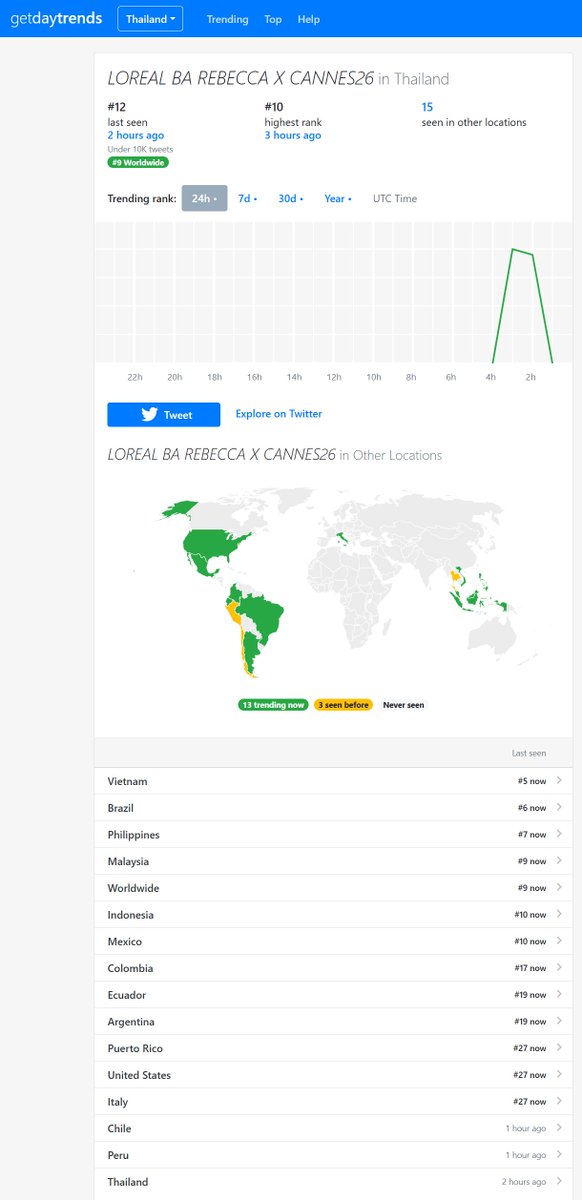Switch to the 30d trending rank
The width and height of the screenshot is (582, 1200).
pyautogui.click(x=290, y=198)
